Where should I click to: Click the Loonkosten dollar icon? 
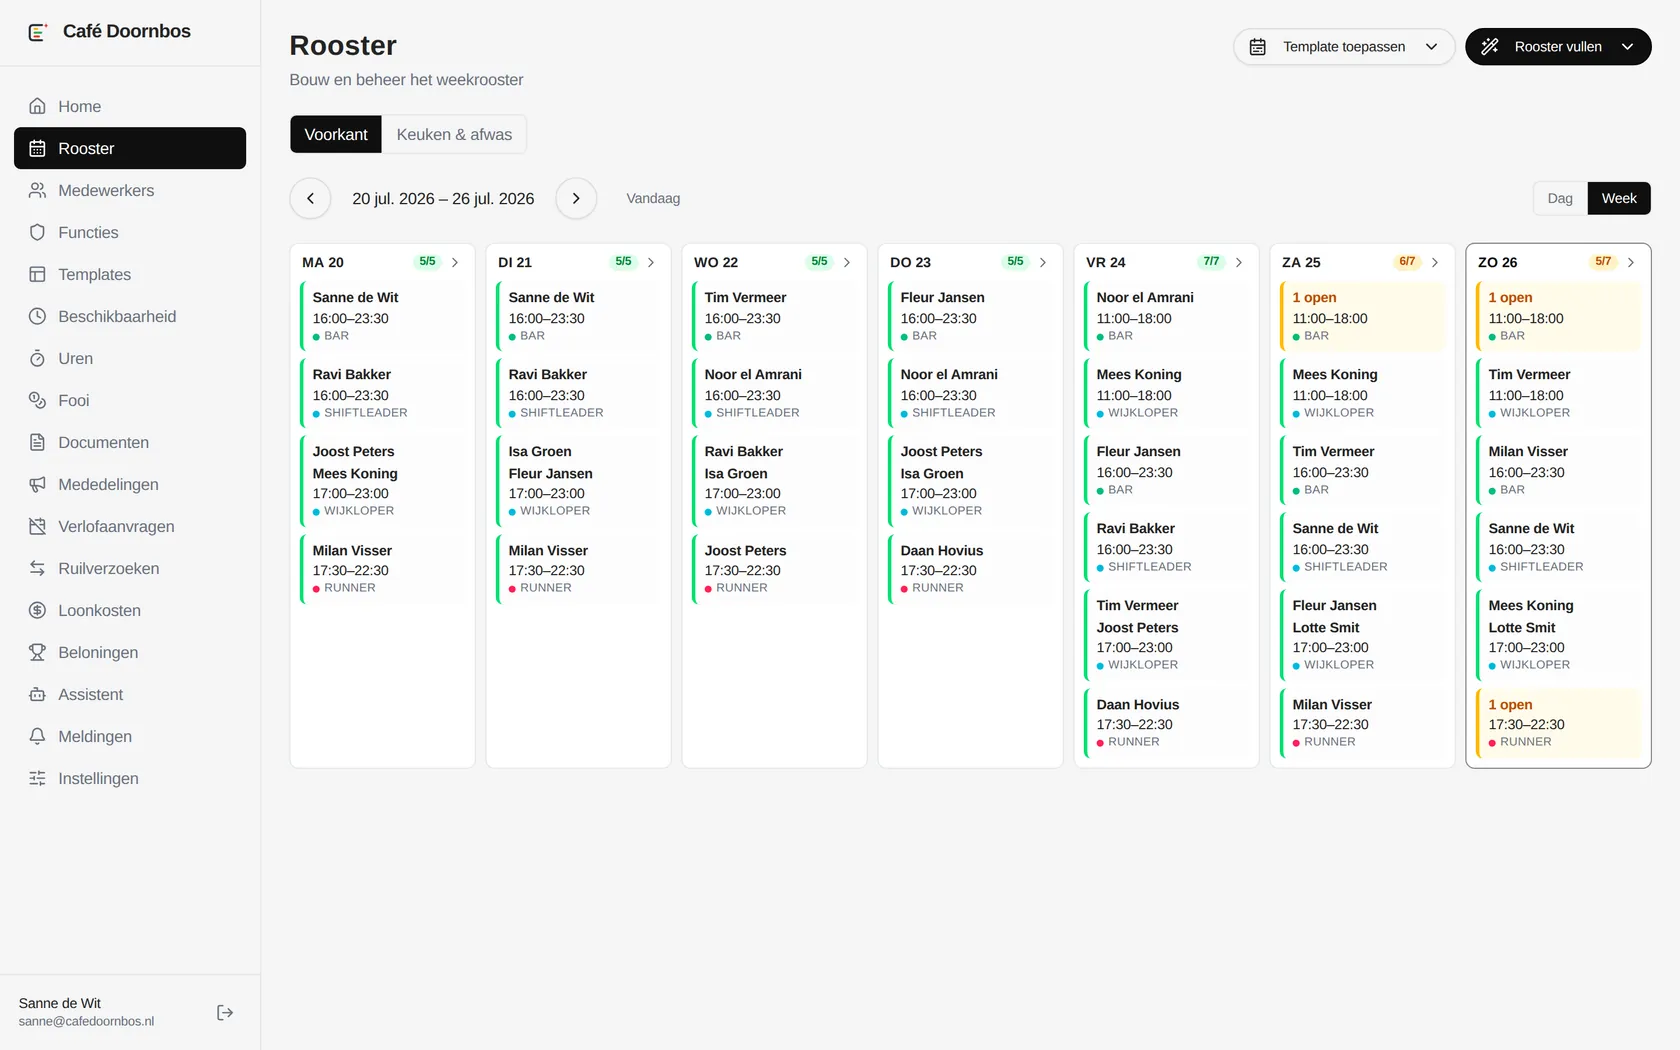pyautogui.click(x=37, y=610)
